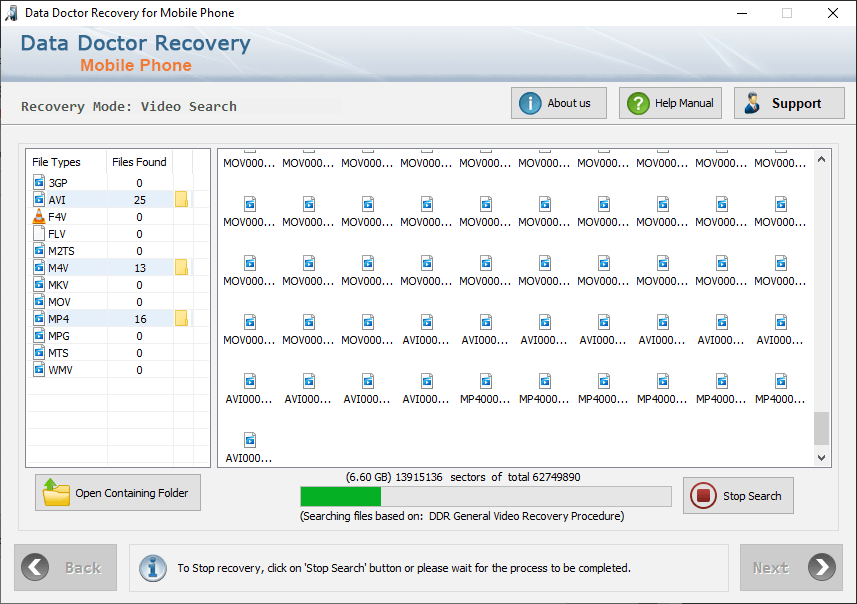The height and width of the screenshot is (604, 857).
Task: Click the app icon in title bar
Action: pyautogui.click(x=11, y=13)
